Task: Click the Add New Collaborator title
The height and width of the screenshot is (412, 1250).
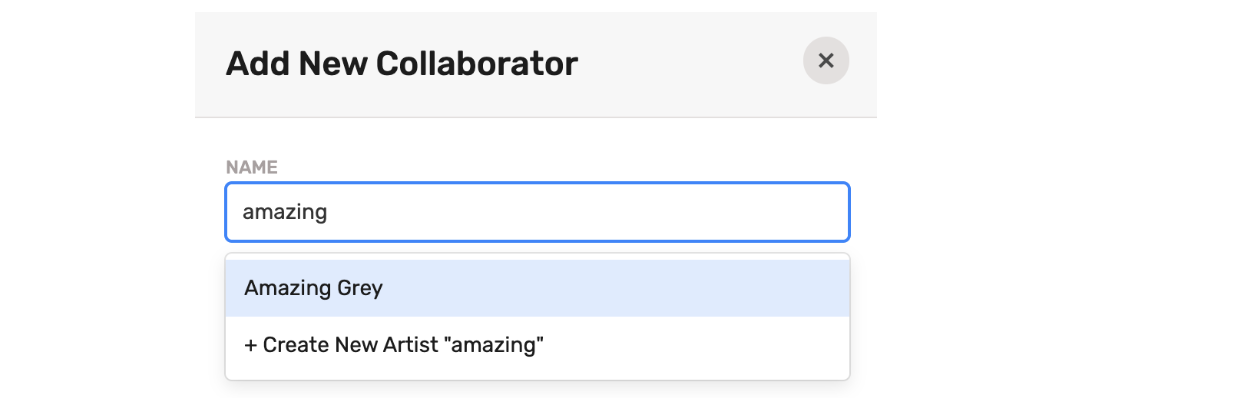Action: click(x=402, y=64)
